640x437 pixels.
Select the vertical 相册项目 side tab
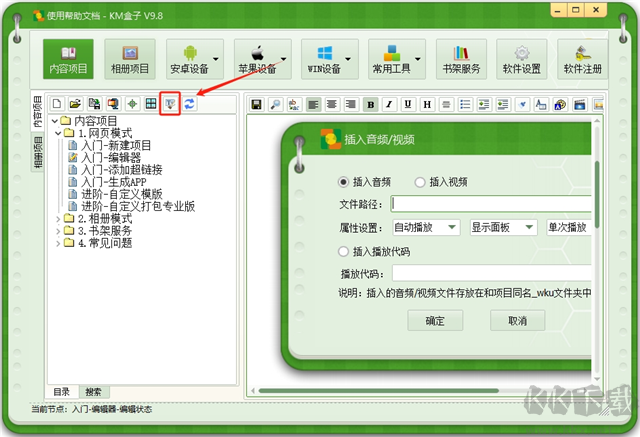click(x=38, y=152)
